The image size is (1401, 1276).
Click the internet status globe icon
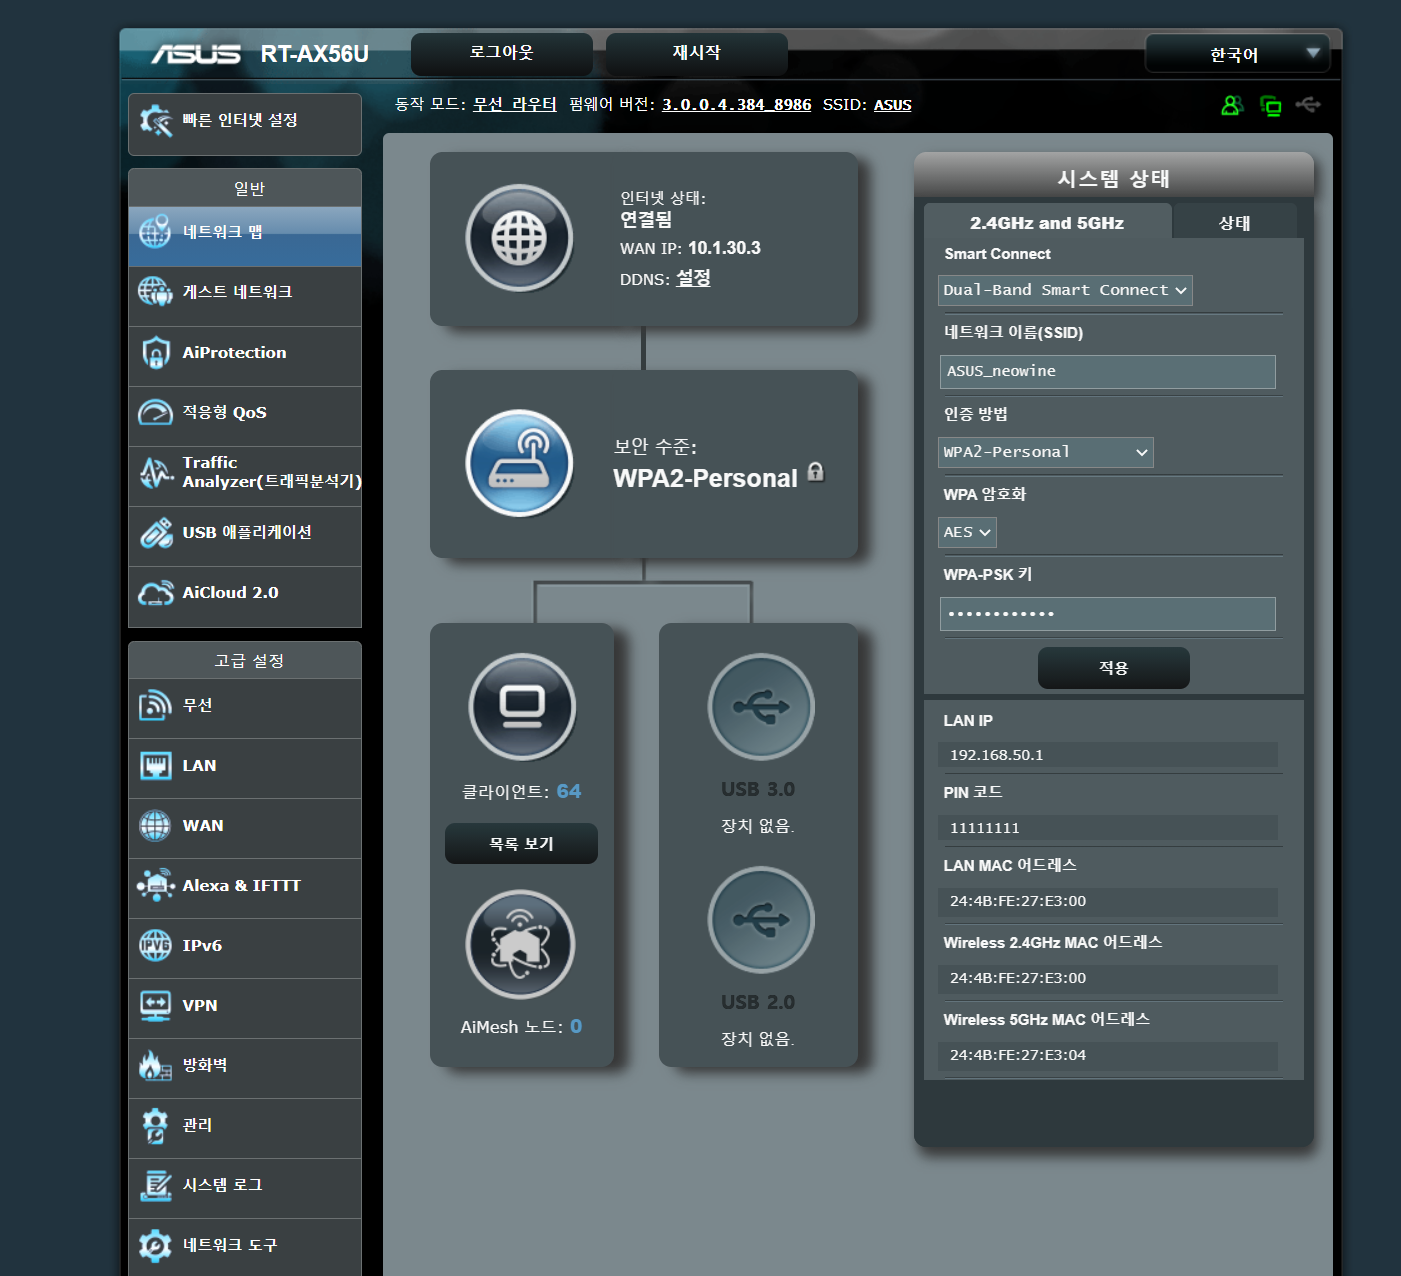pos(519,238)
